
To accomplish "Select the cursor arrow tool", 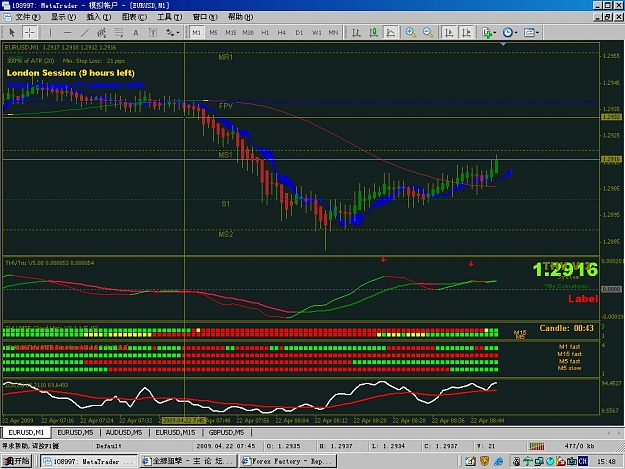I will [x=12, y=33].
